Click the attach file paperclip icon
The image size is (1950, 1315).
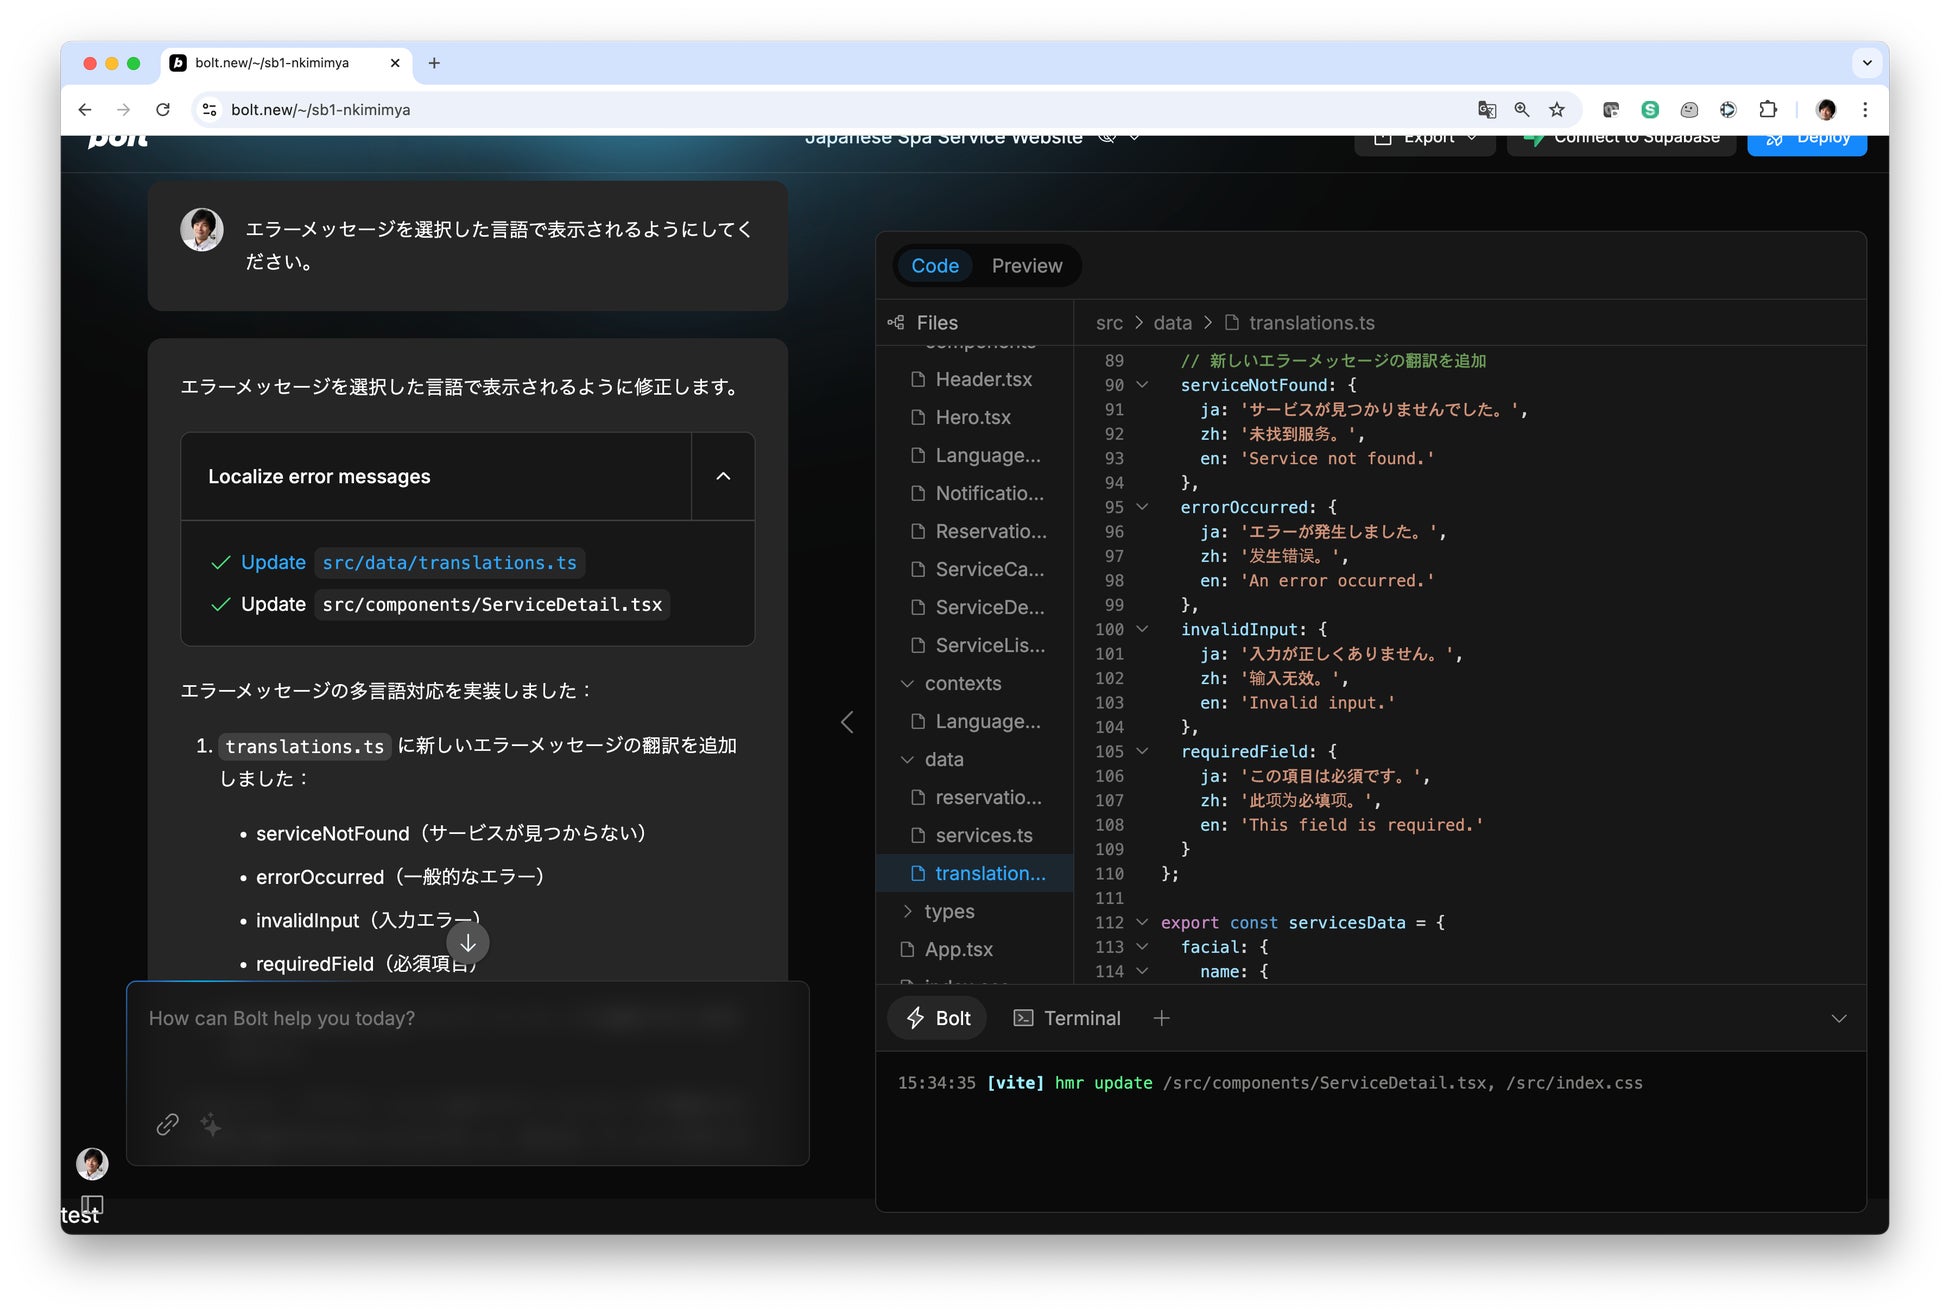pyautogui.click(x=167, y=1124)
